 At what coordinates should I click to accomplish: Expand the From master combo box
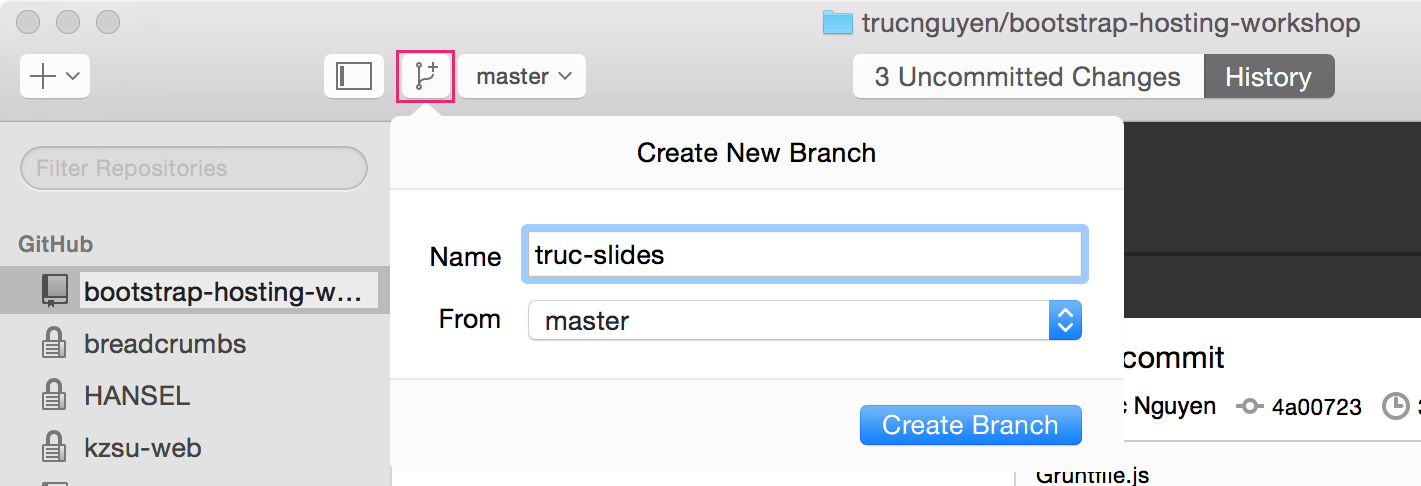[x=805, y=321]
